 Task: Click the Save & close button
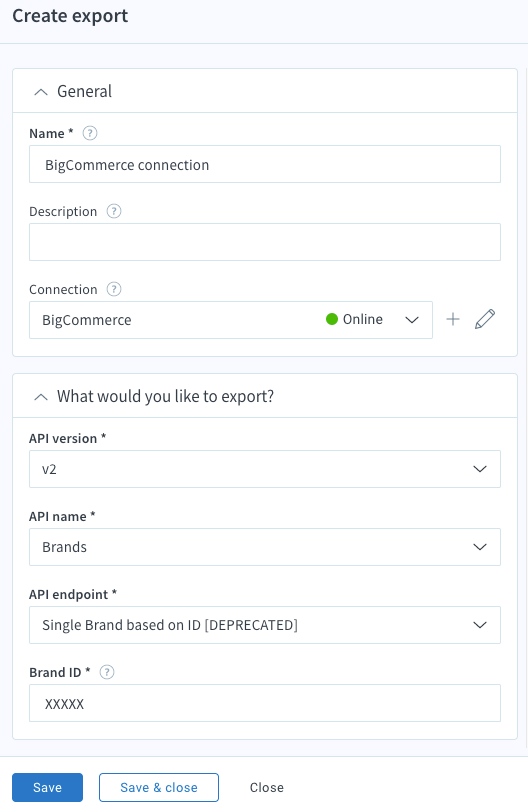pyautogui.click(x=159, y=788)
